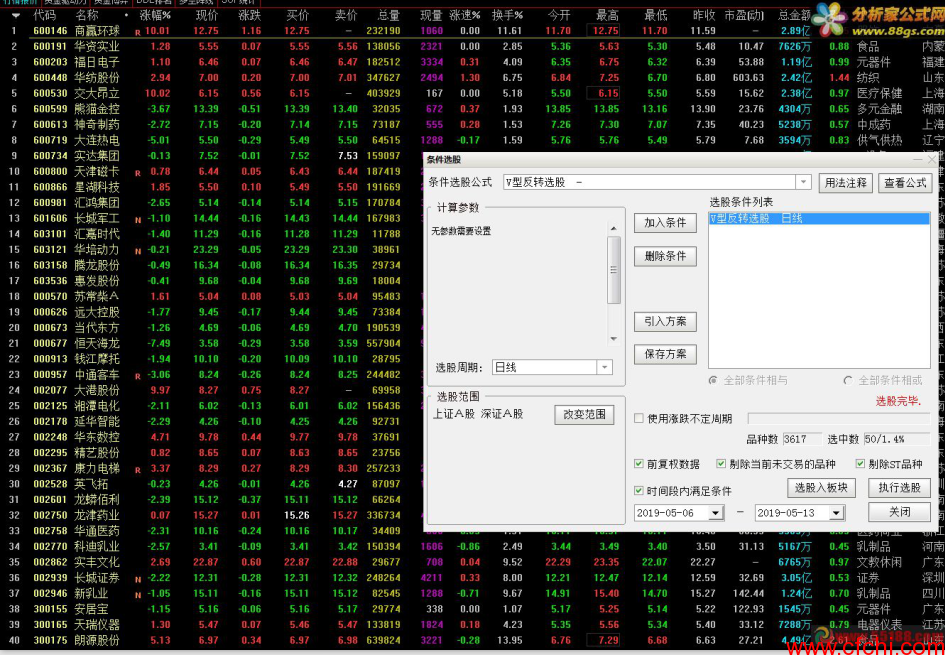Screen dimensions: 945x655
Task: Click the 选中数 field showing 50/1.4%
Action: pos(897,439)
